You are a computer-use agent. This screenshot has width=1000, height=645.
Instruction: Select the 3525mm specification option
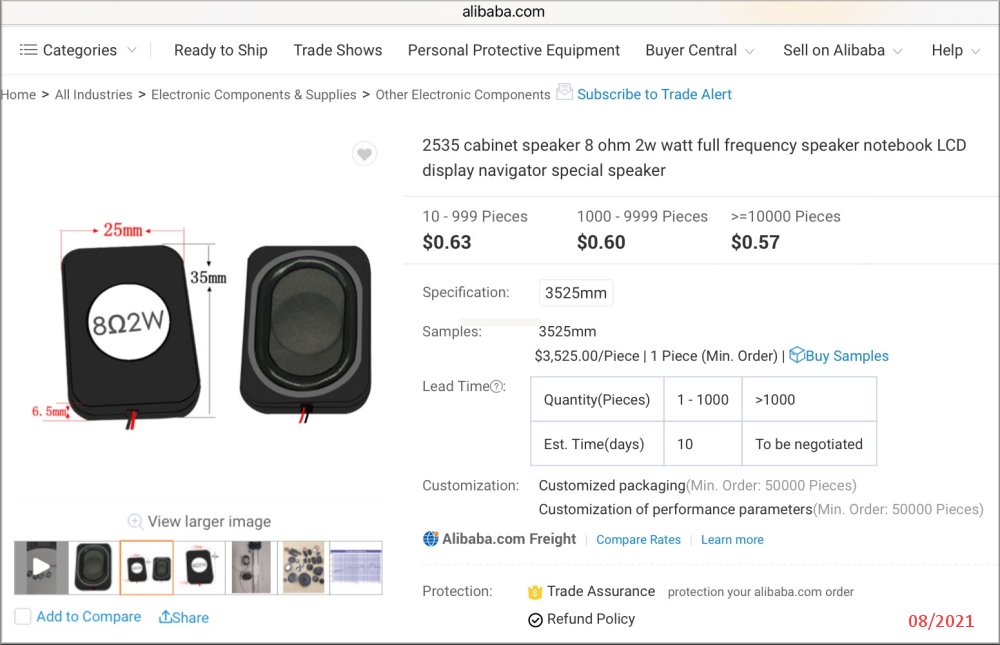[575, 293]
